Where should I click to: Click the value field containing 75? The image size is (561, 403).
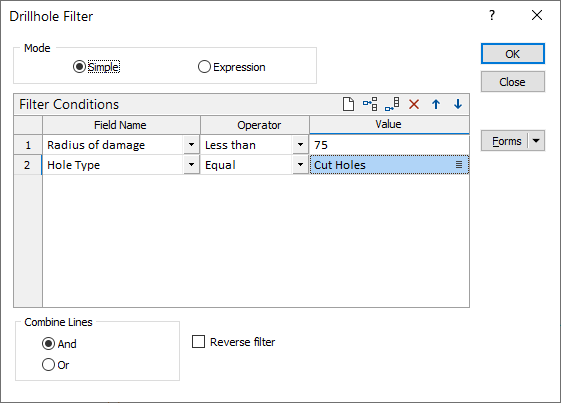click(x=389, y=145)
